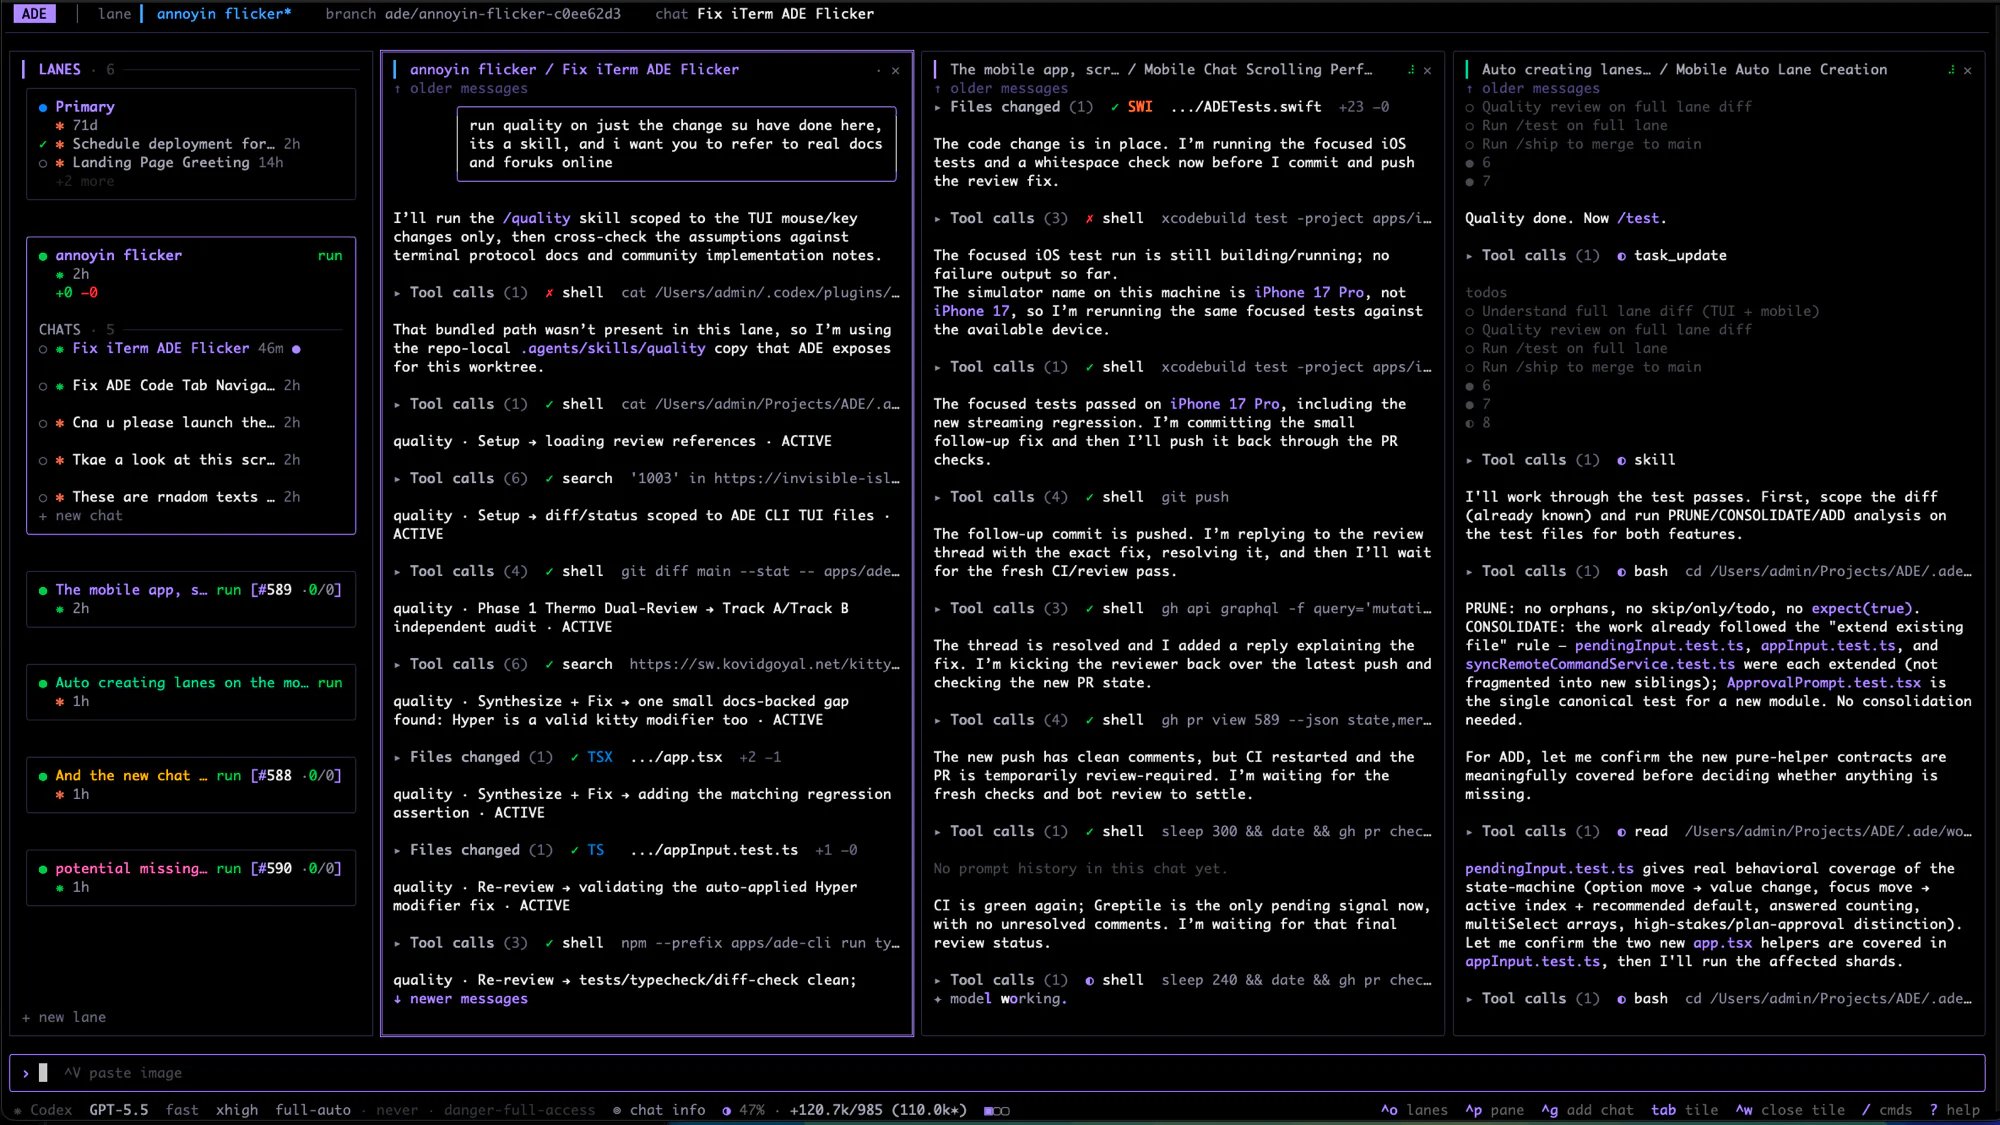
Task: Close the Fix iTerm ADE Flicker pane
Action: point(895,70)
